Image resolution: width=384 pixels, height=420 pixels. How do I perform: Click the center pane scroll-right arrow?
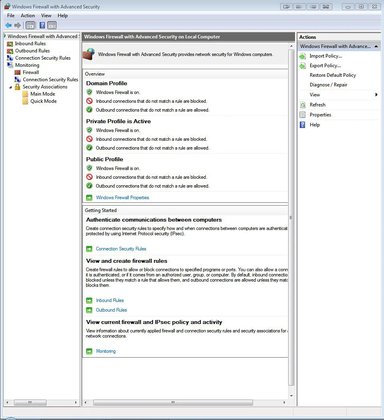tap(284, 402)
